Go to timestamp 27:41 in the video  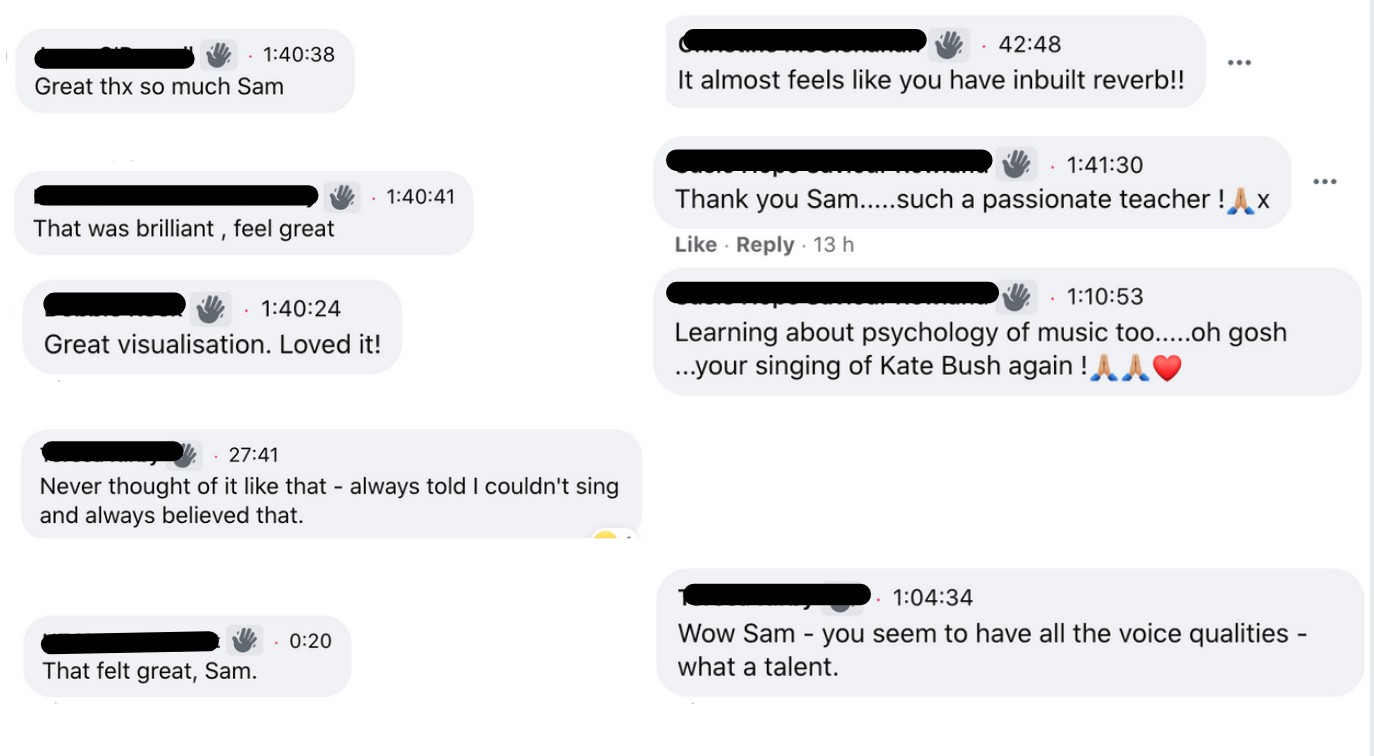[254, 455]
